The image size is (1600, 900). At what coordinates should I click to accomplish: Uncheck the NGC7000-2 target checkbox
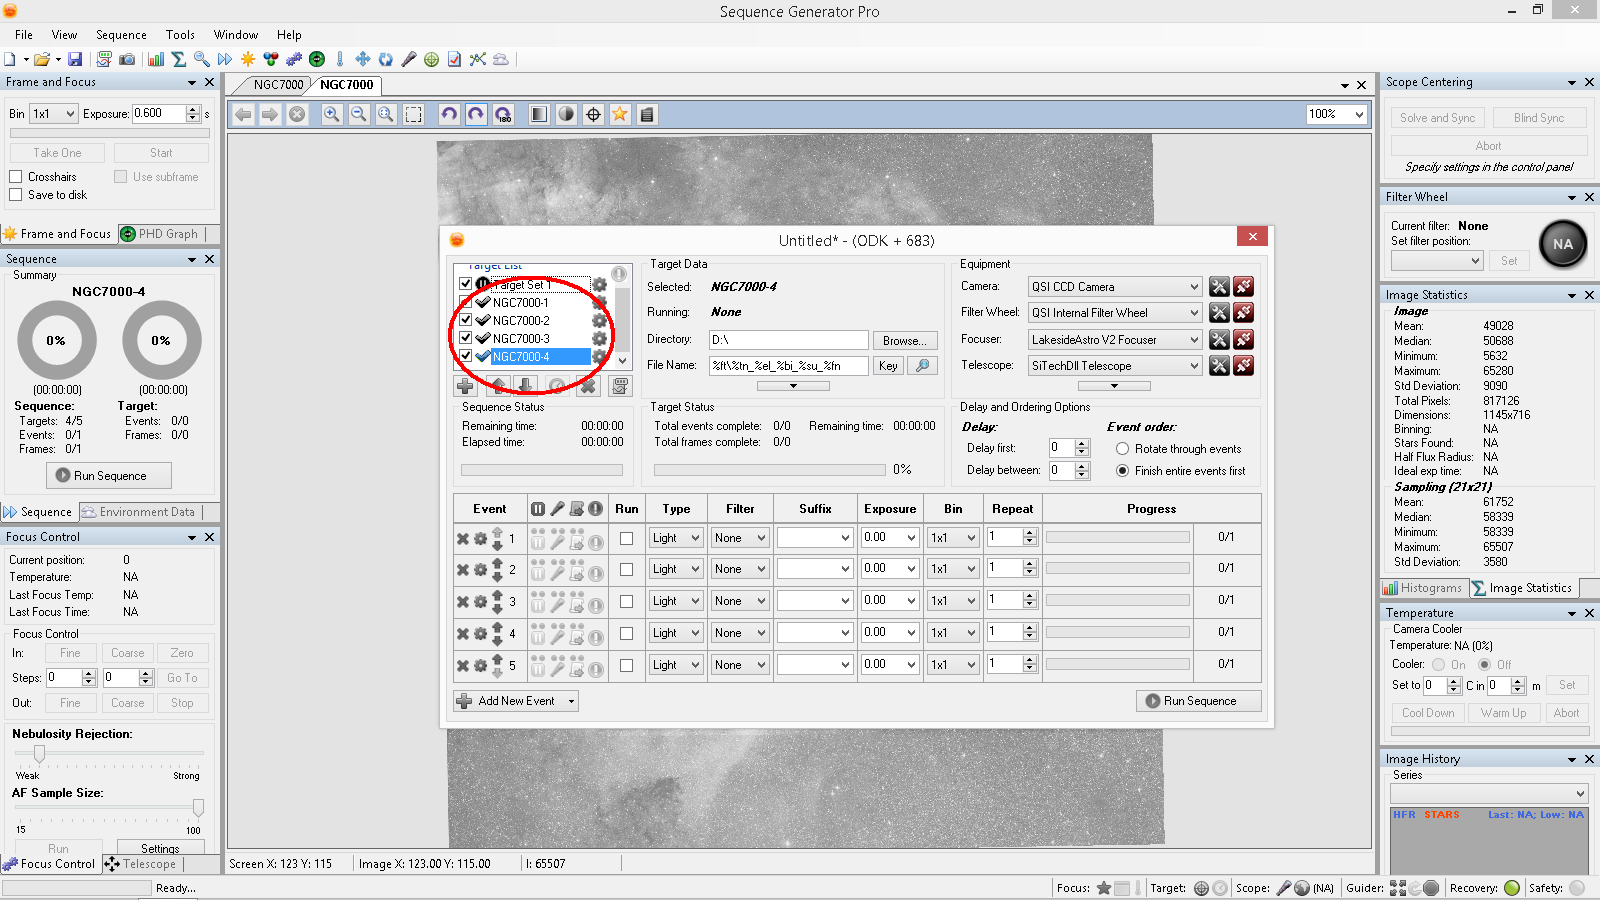(466, 320)
